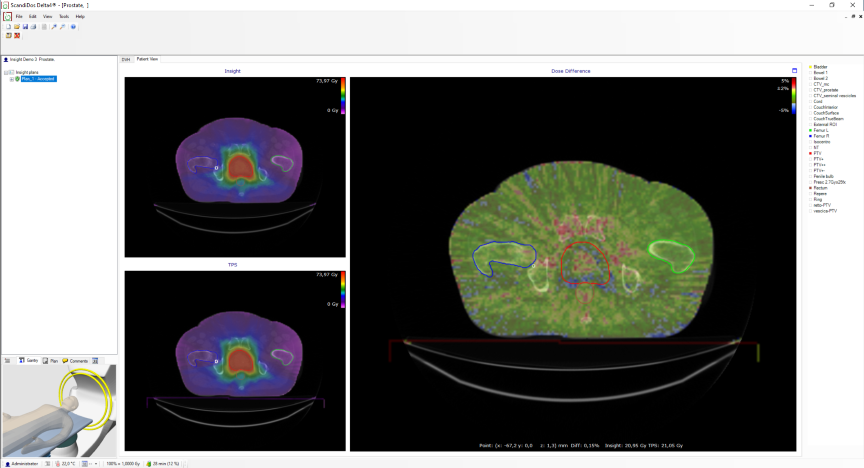The height and width of the screenshot is (468, 864).
Task: Open the Tools menu
Action: (63, 17)
